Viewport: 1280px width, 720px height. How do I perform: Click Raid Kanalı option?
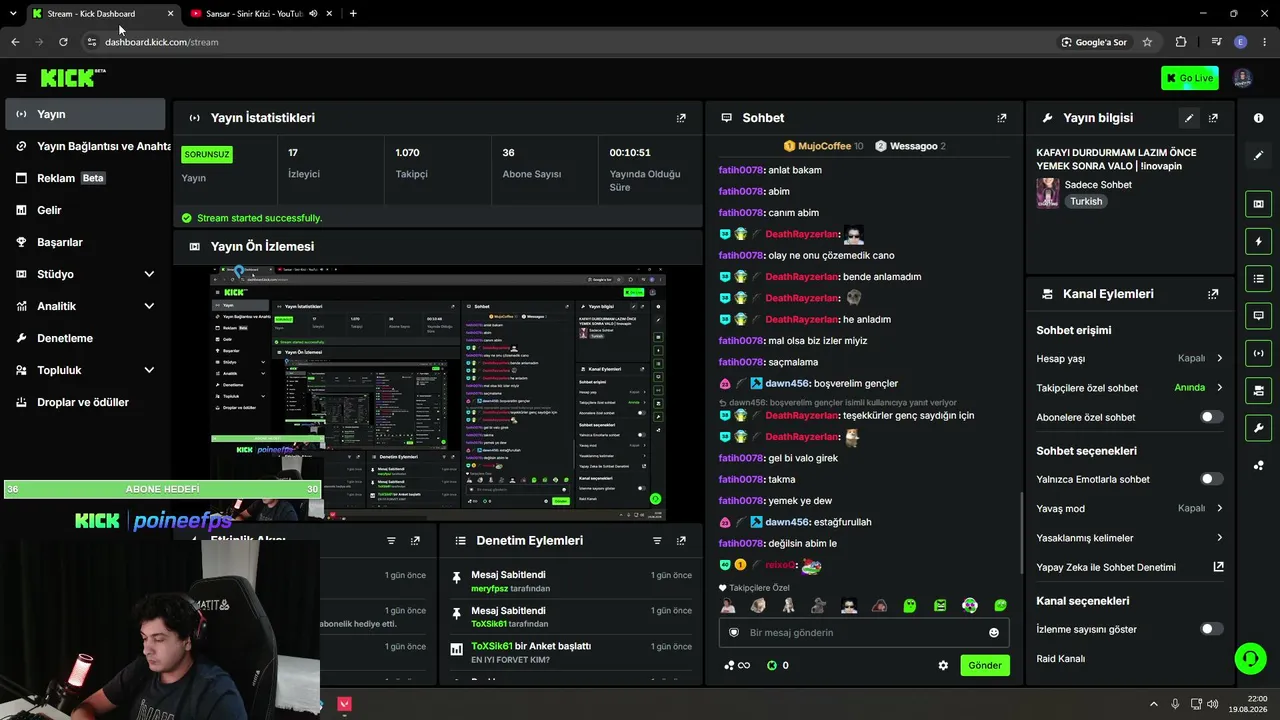1061,659
